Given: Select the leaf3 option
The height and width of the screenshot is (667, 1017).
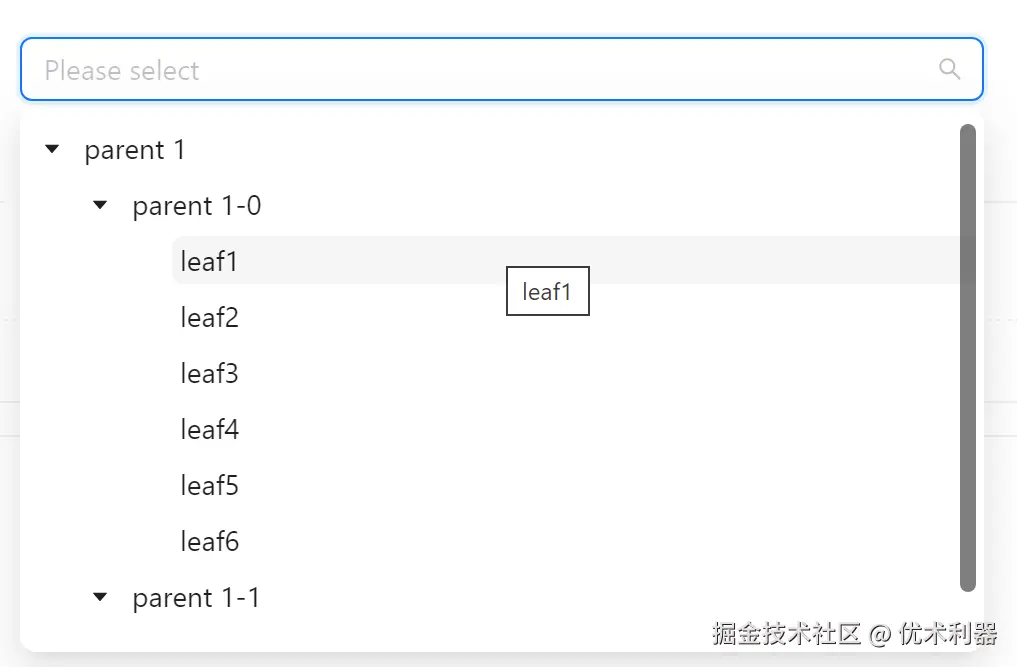Looking at the screenshot, I should pos(209,374).
